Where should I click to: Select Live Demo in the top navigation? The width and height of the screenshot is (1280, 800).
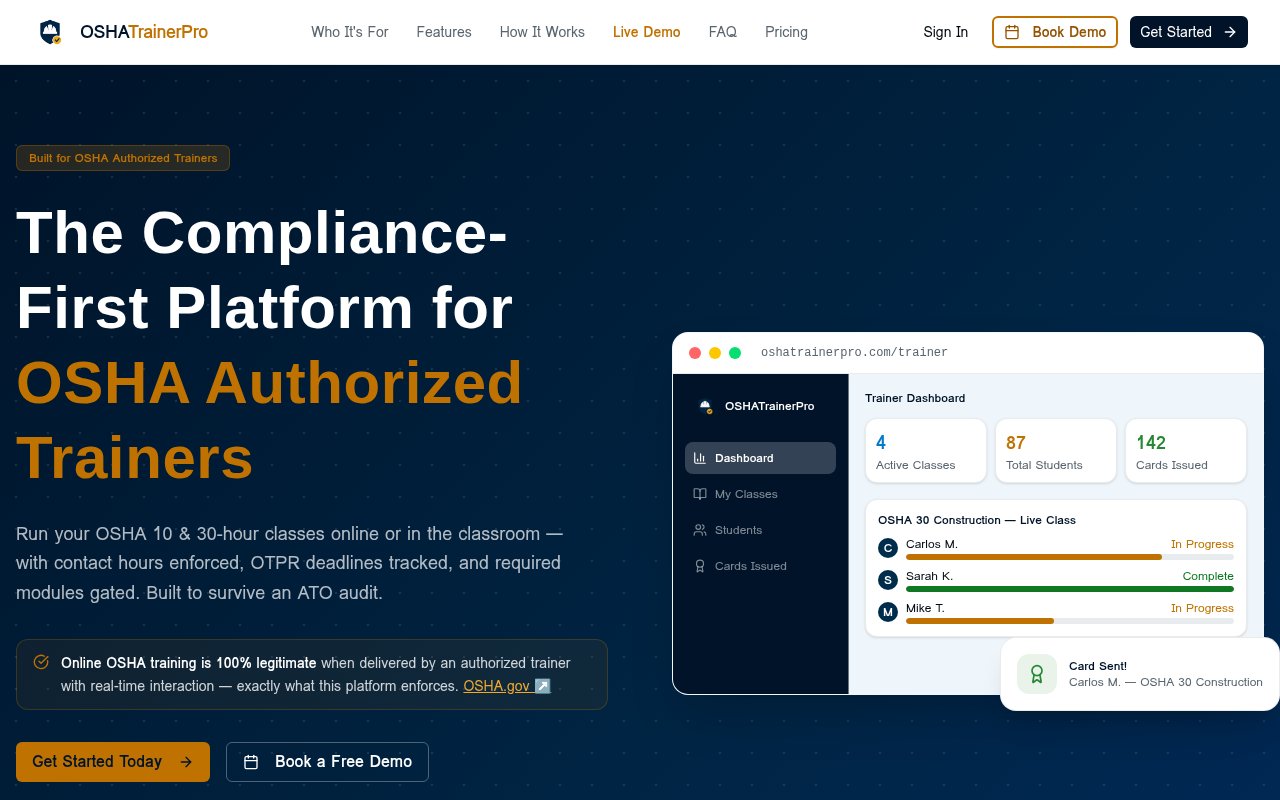tap(647, 32)
